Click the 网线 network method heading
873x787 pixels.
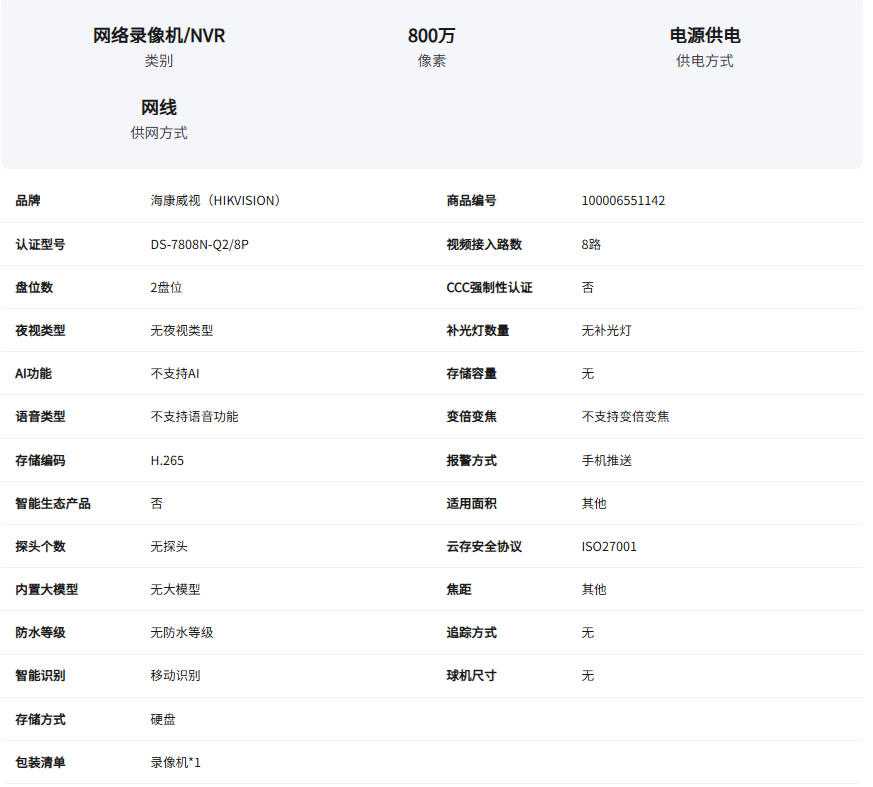(159, 107)
